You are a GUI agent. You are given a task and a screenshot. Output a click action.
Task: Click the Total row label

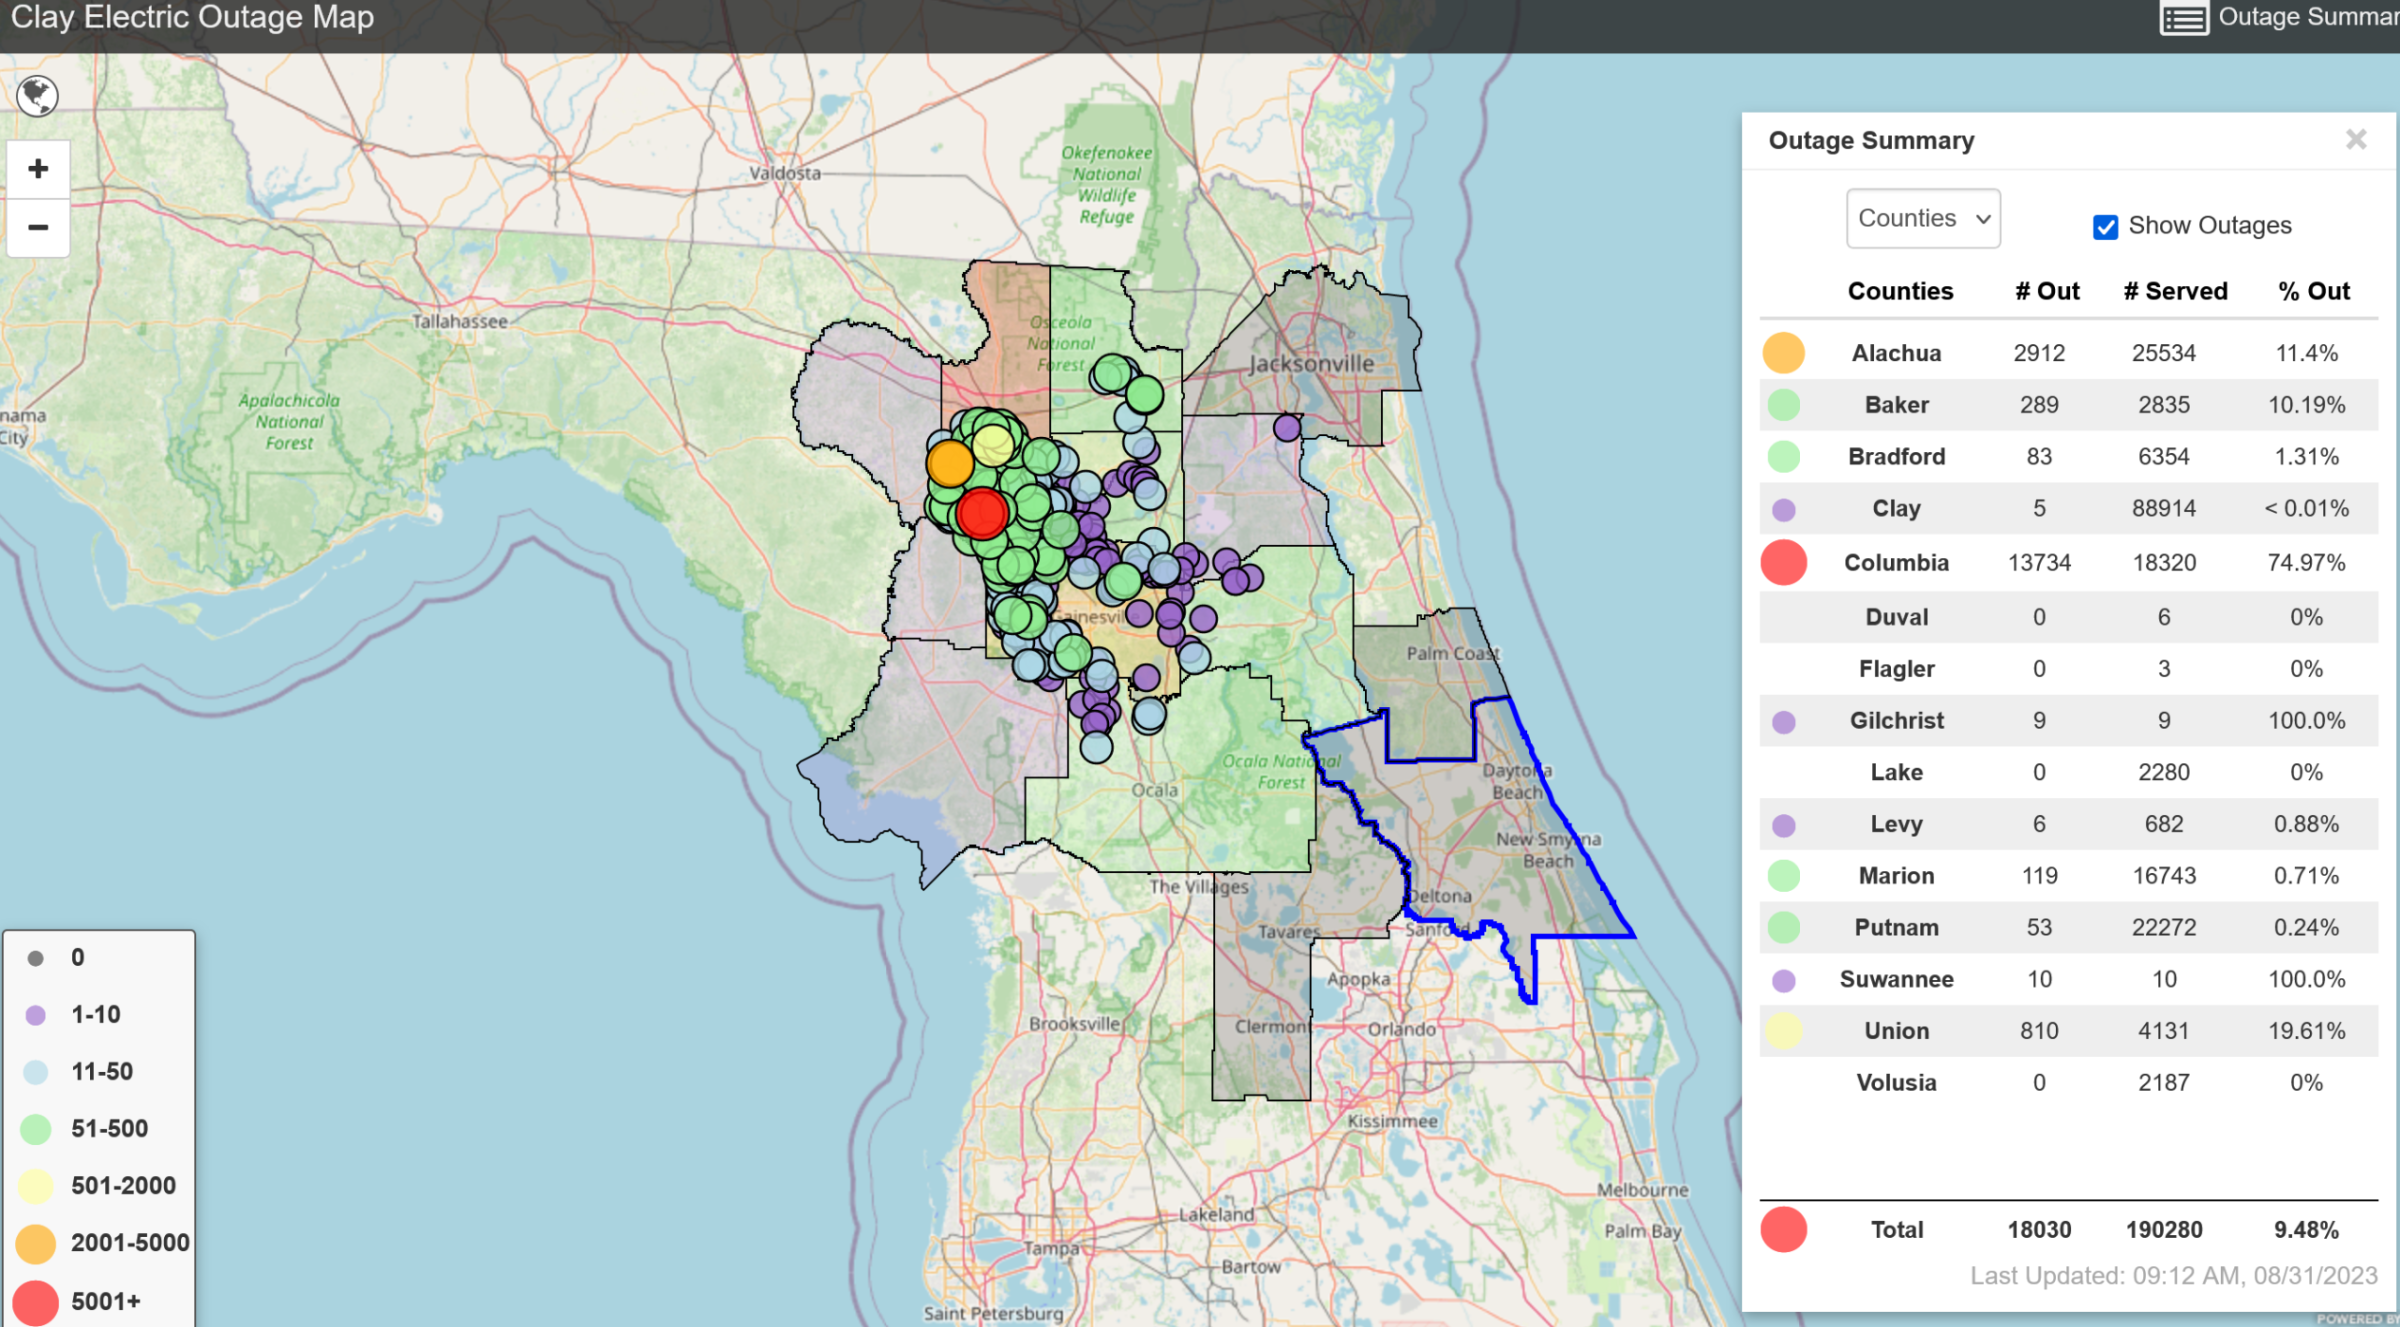(1897, 1230)
